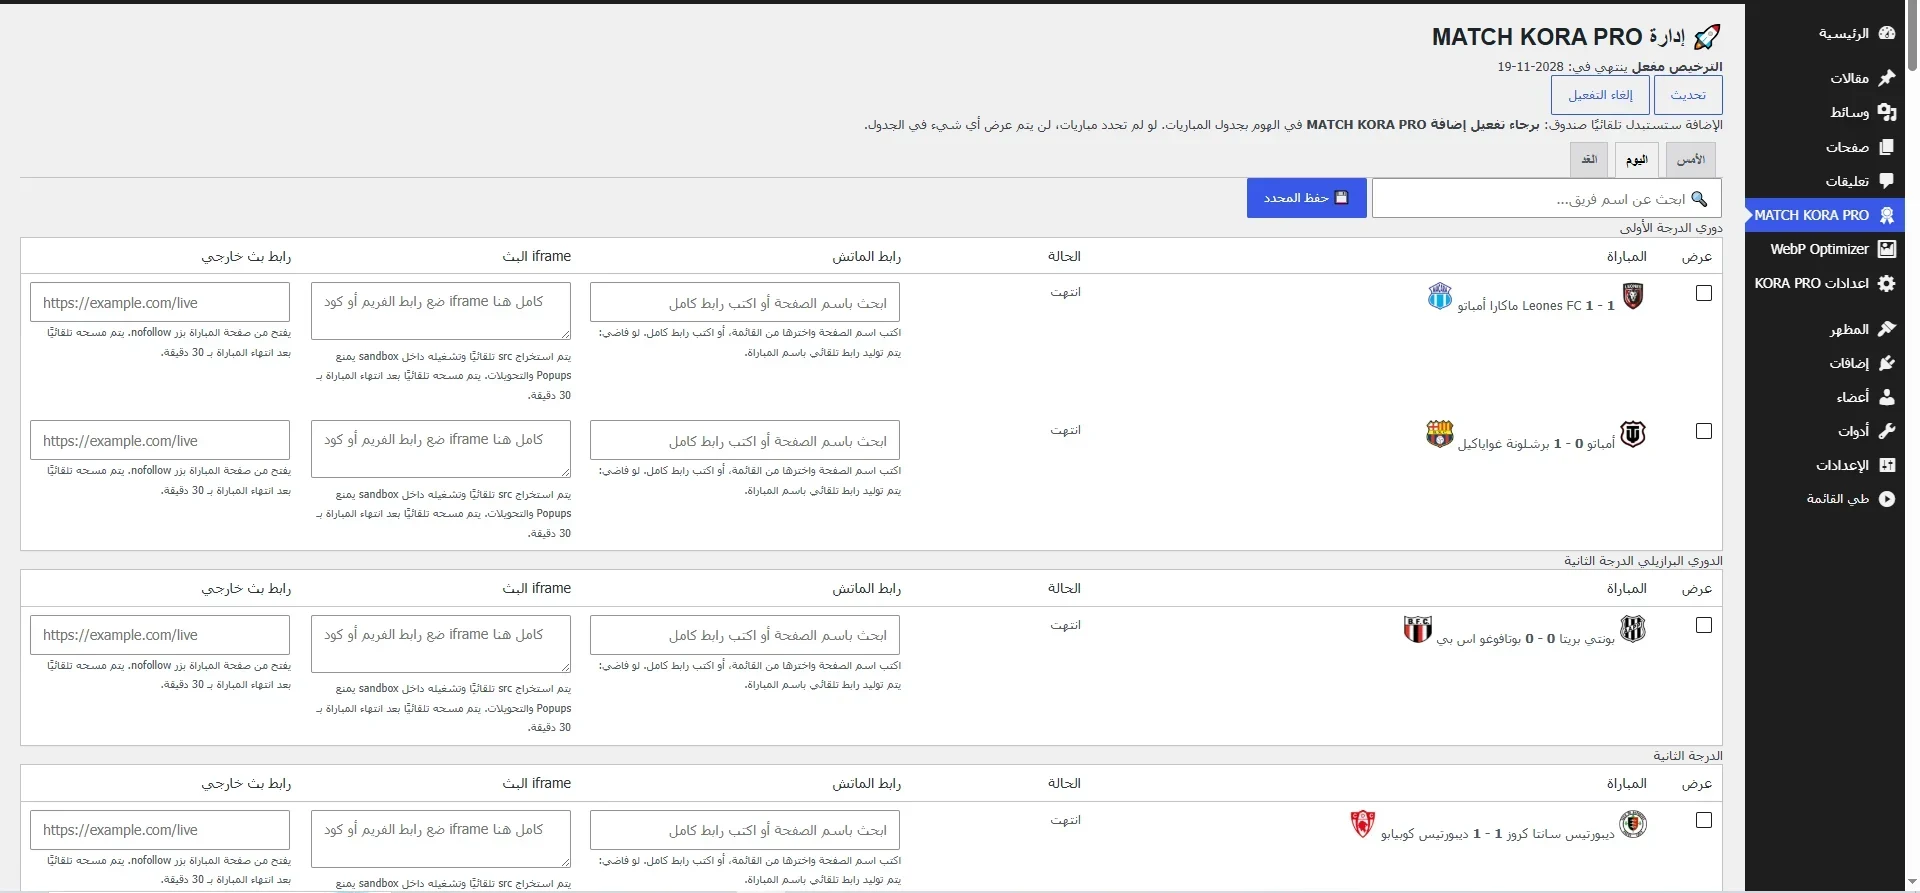Open اعدادات KORA PRO sidebar menu
Viewport: 1920px width, 893px height.
point(1826,283)
